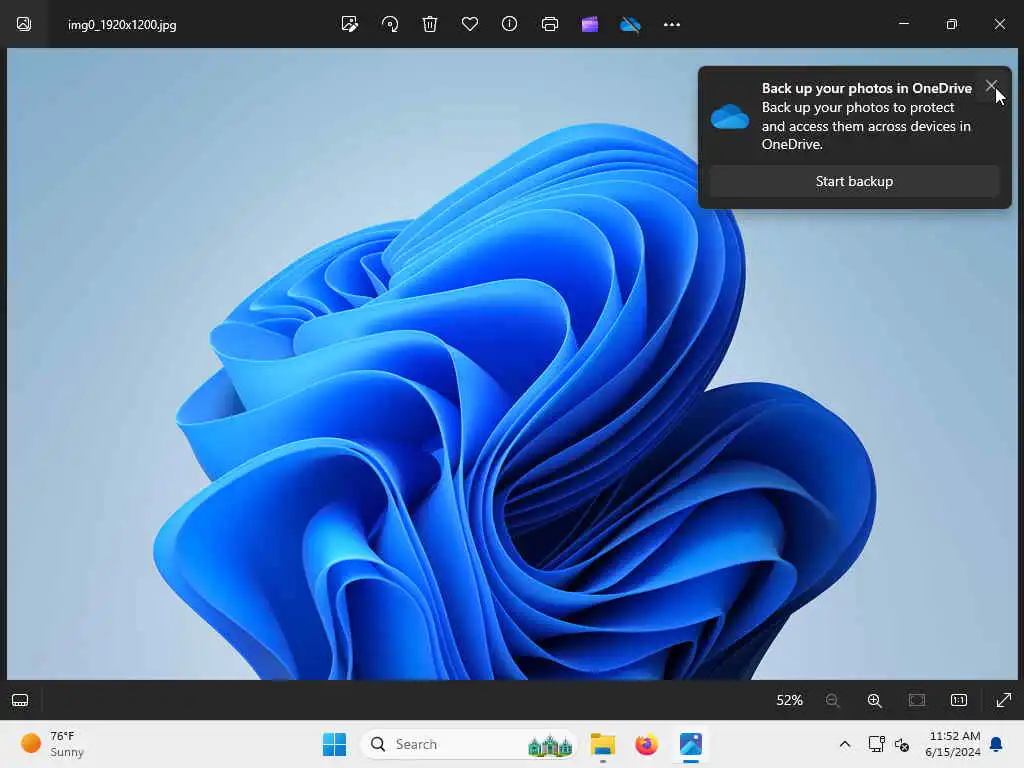
Task: Rotate the image with the rotate icon
Action: 390,24
